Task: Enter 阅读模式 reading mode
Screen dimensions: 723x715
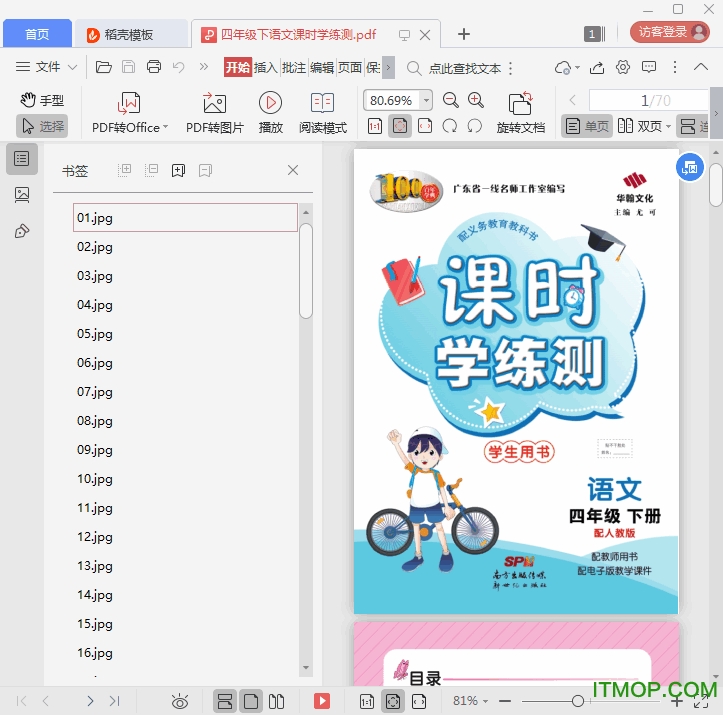Action: (x=322, y=113)
